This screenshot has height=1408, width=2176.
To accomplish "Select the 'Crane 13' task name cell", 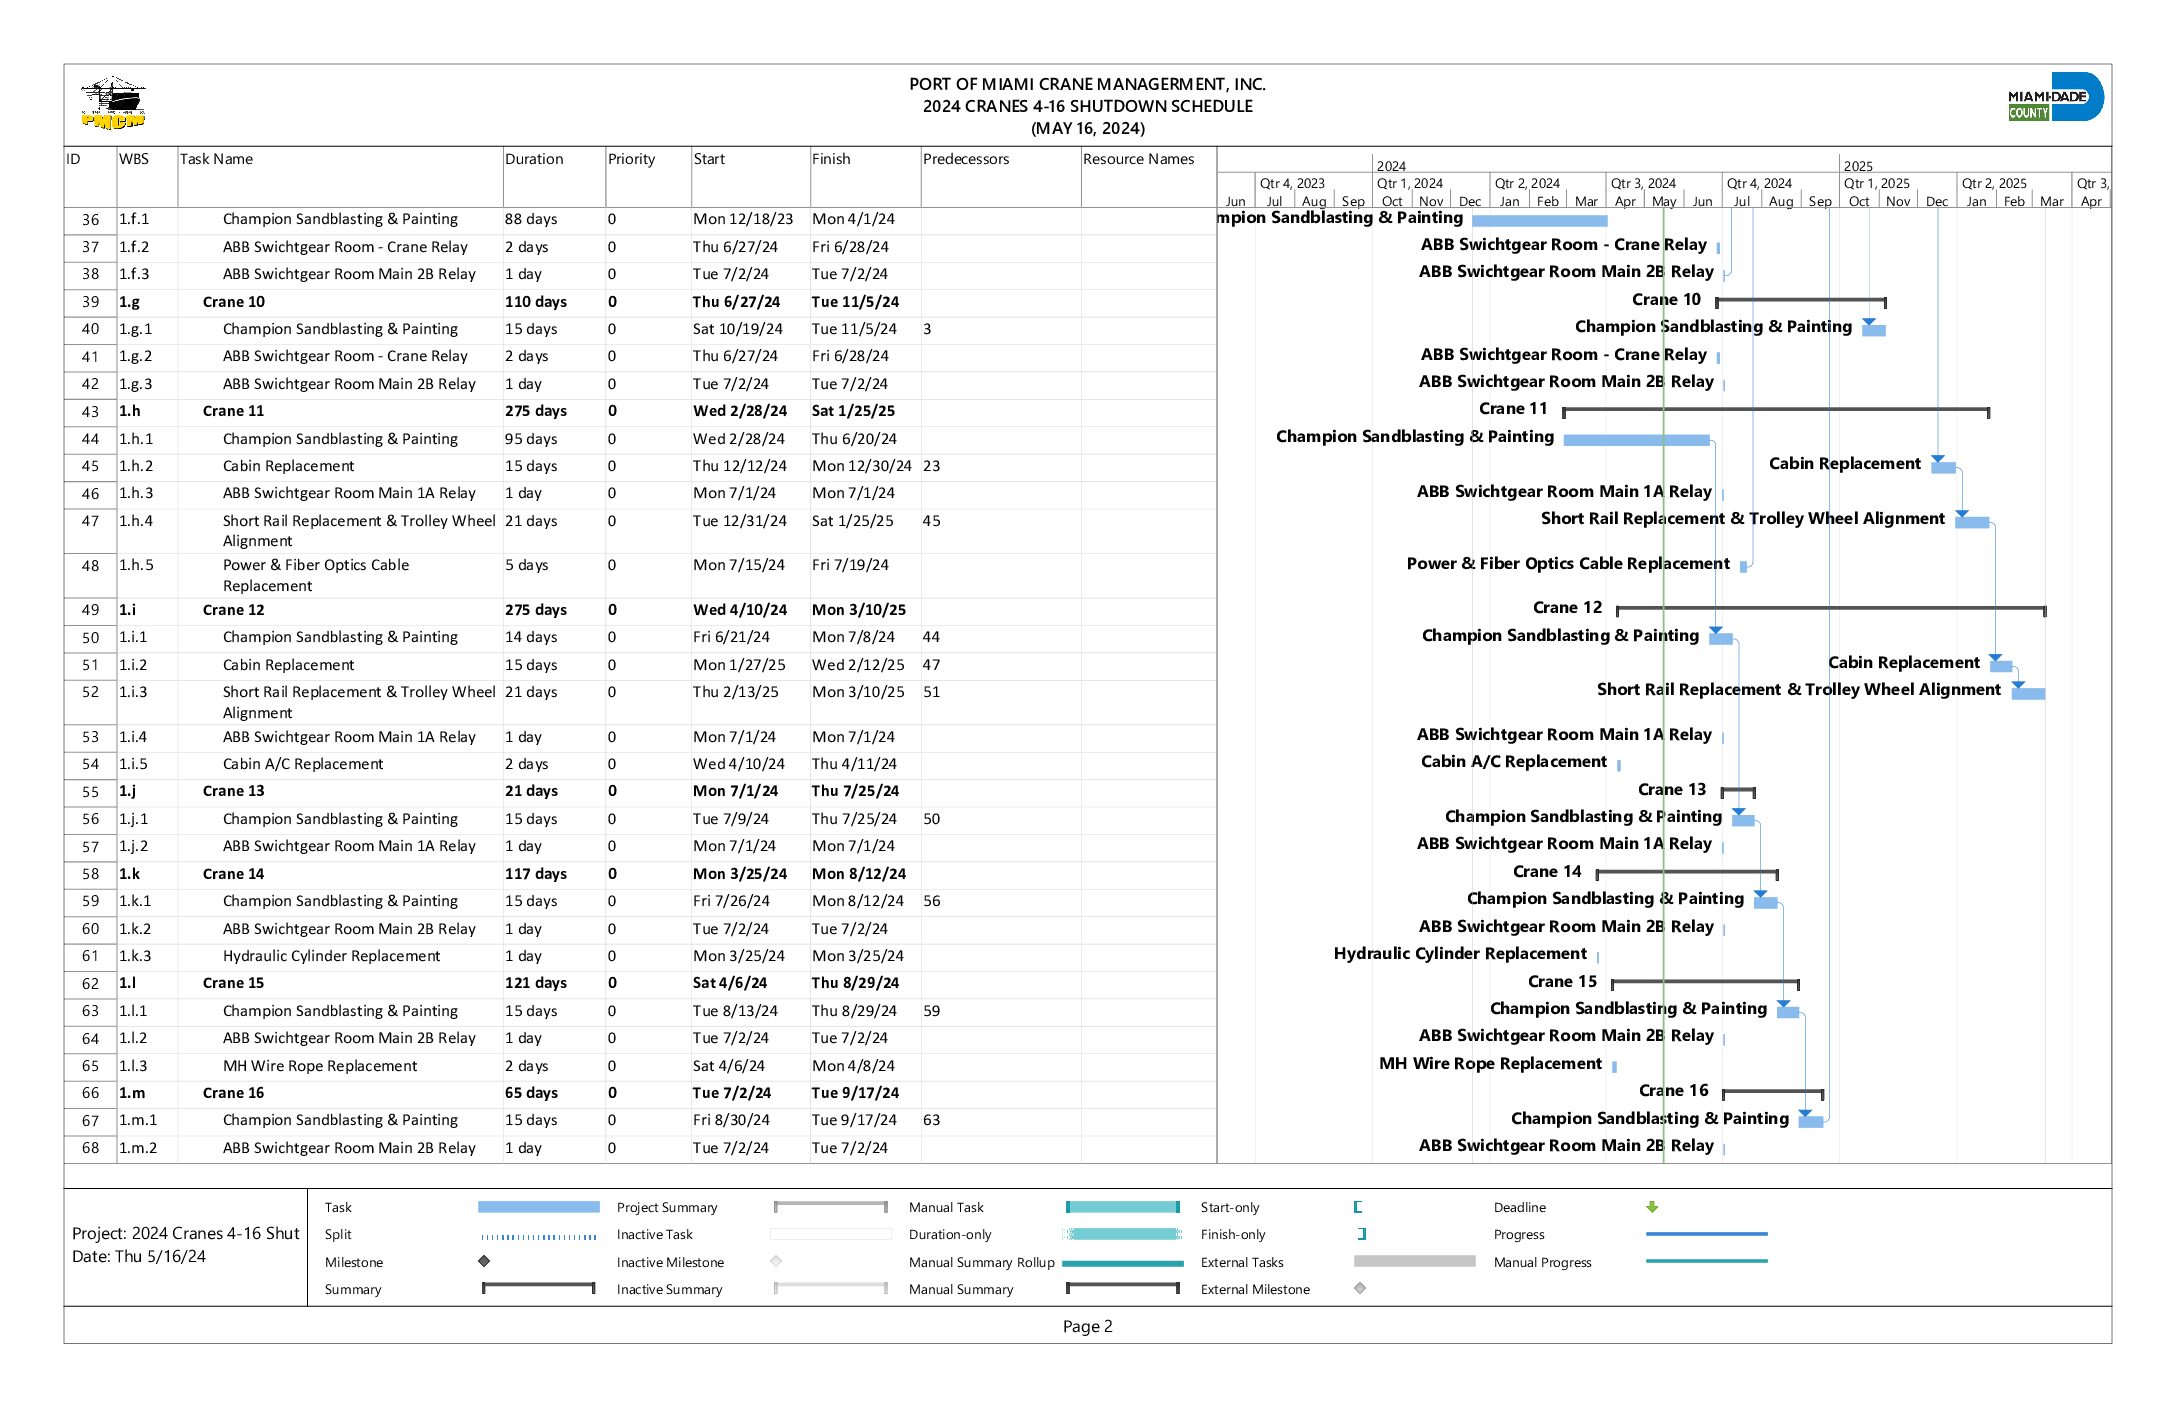I will click(340, 791).
